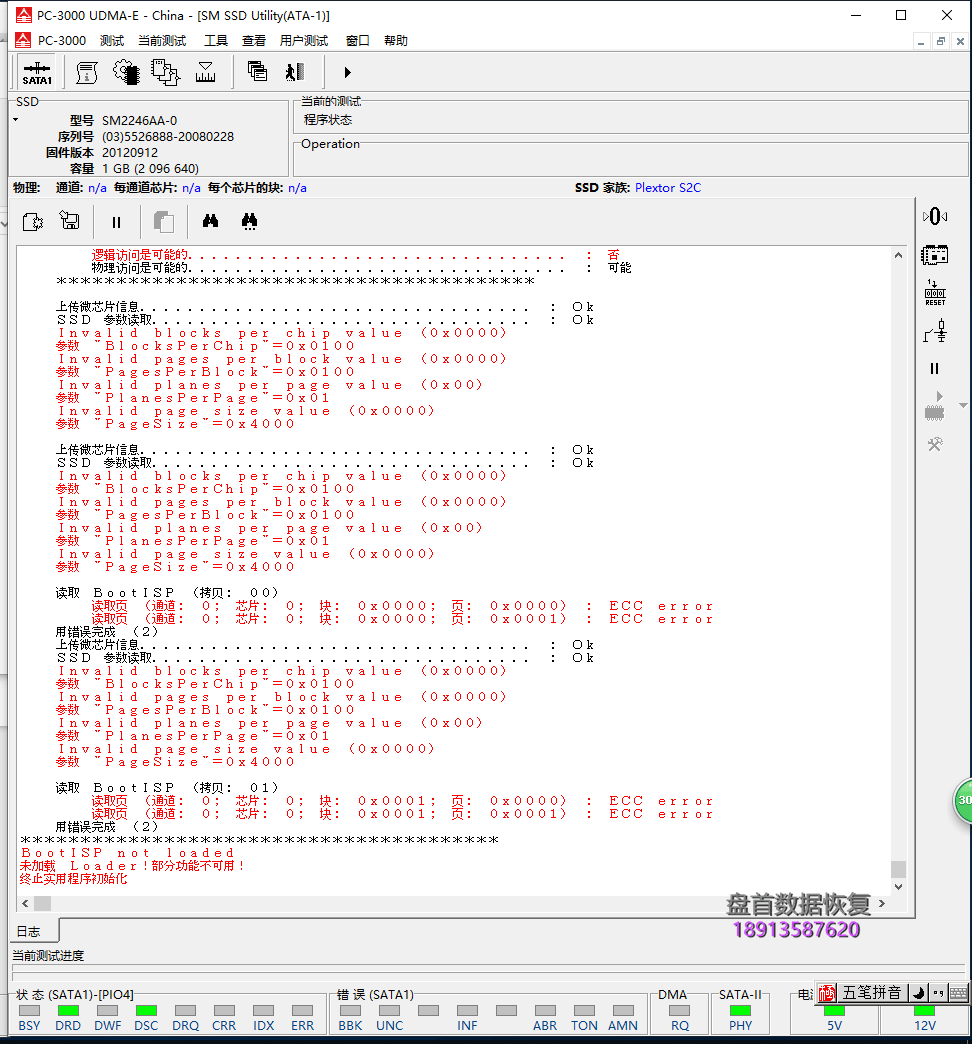Open the dropdown arrow beside chip icon
972x1044 pixels.
(x=963, y=405)
